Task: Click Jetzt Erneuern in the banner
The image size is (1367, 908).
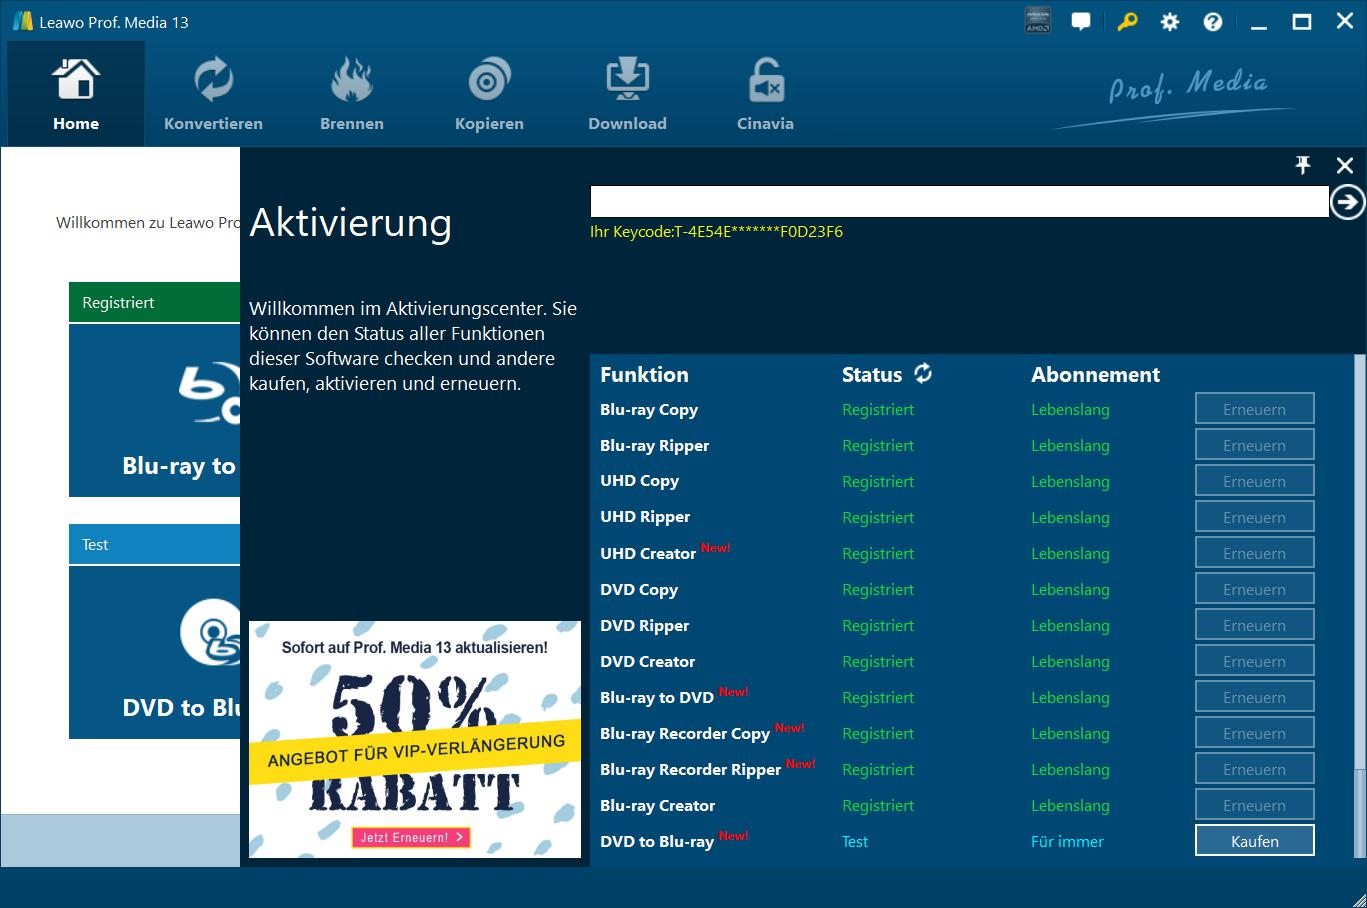Action: tap(410, 838)
